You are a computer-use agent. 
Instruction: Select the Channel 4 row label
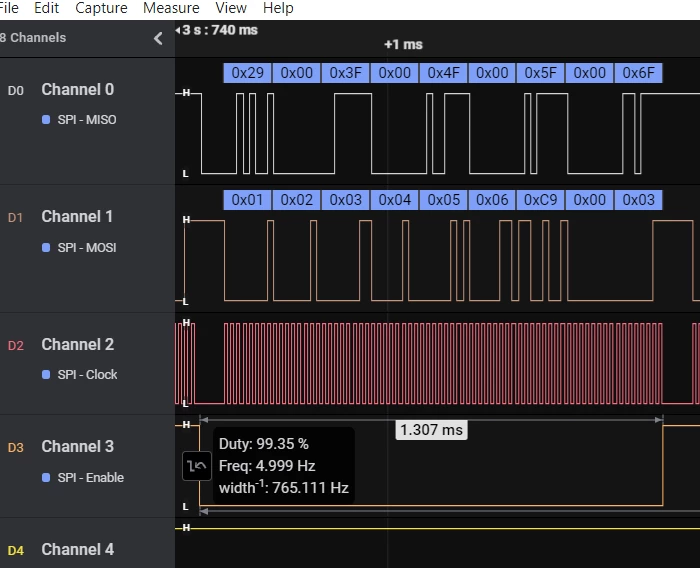point(78,549)
